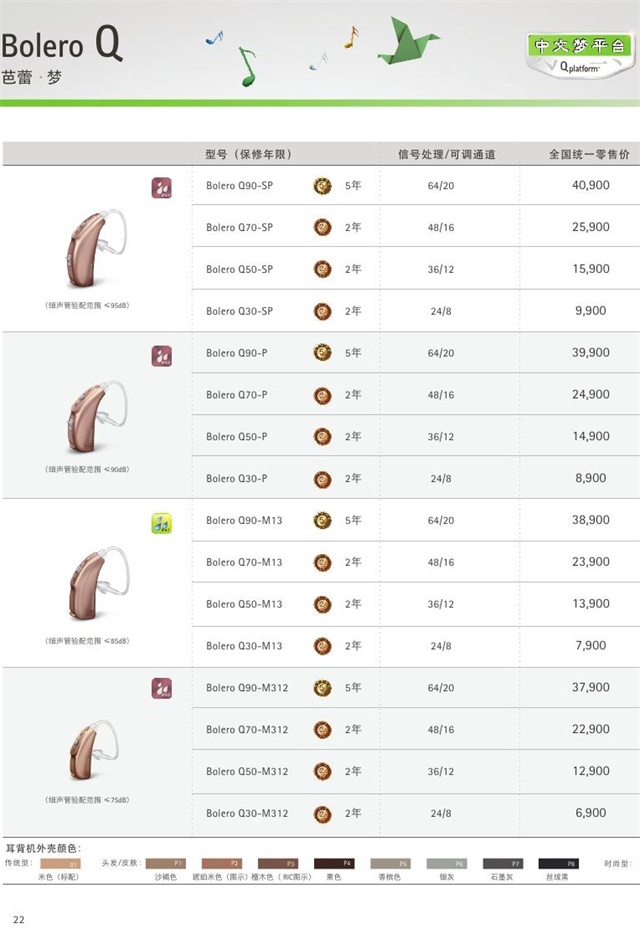Click the 全国统一零售价 column header
The width and height of the screenshot is (640, 939).
click(x=589, y=154)
